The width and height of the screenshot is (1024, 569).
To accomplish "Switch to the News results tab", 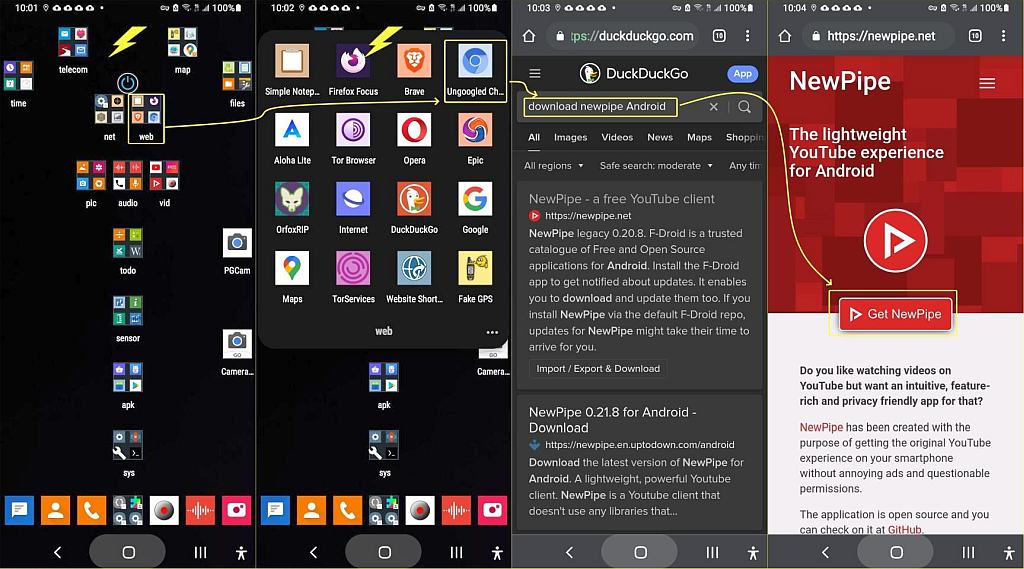I will coord(660,137).
